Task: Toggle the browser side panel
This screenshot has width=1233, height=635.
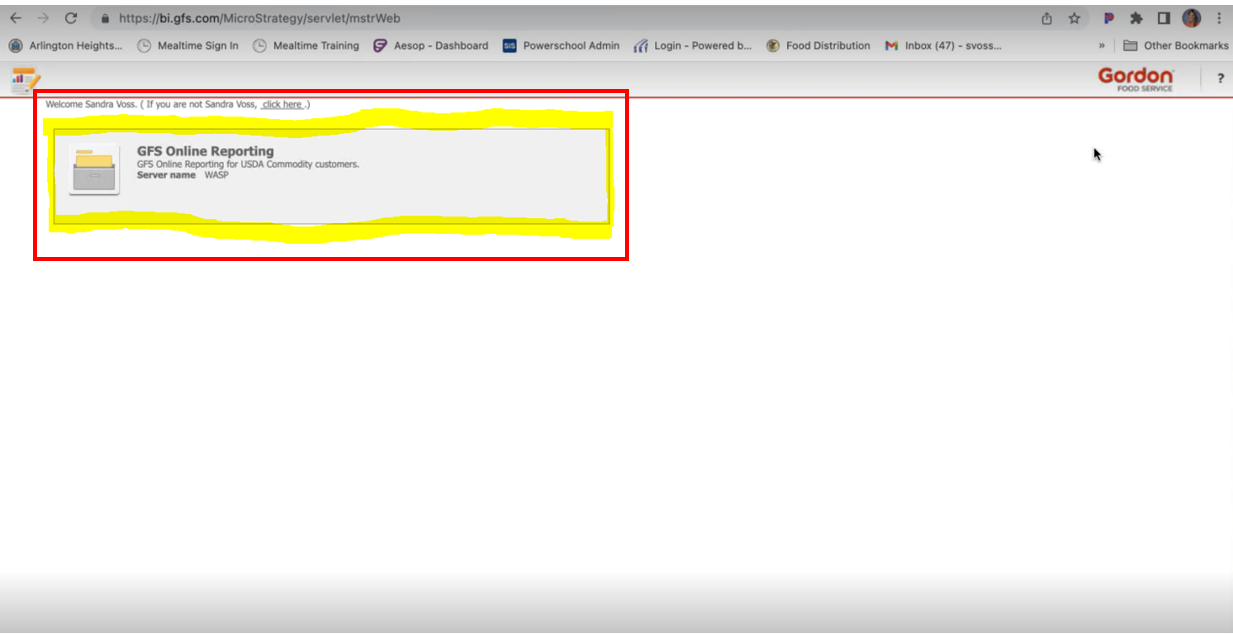Action: coord(1164,18)
